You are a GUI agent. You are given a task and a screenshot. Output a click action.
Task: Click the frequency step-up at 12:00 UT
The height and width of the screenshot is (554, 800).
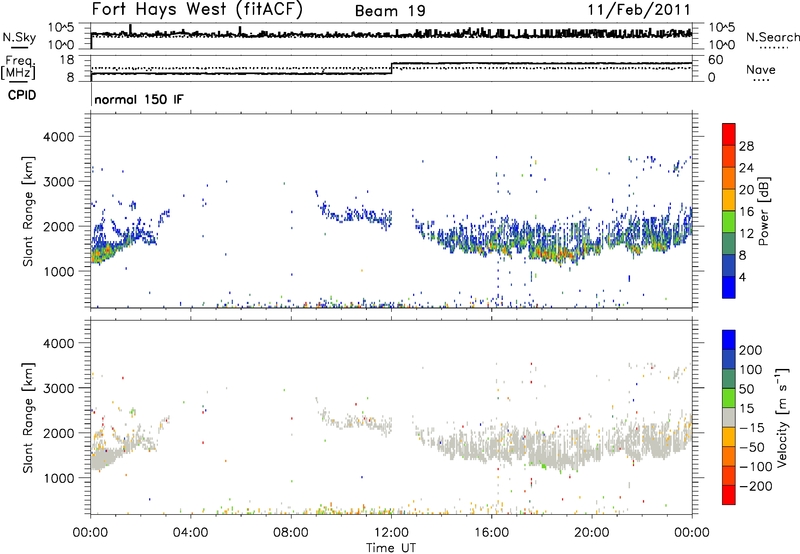(x=391, y=68)
